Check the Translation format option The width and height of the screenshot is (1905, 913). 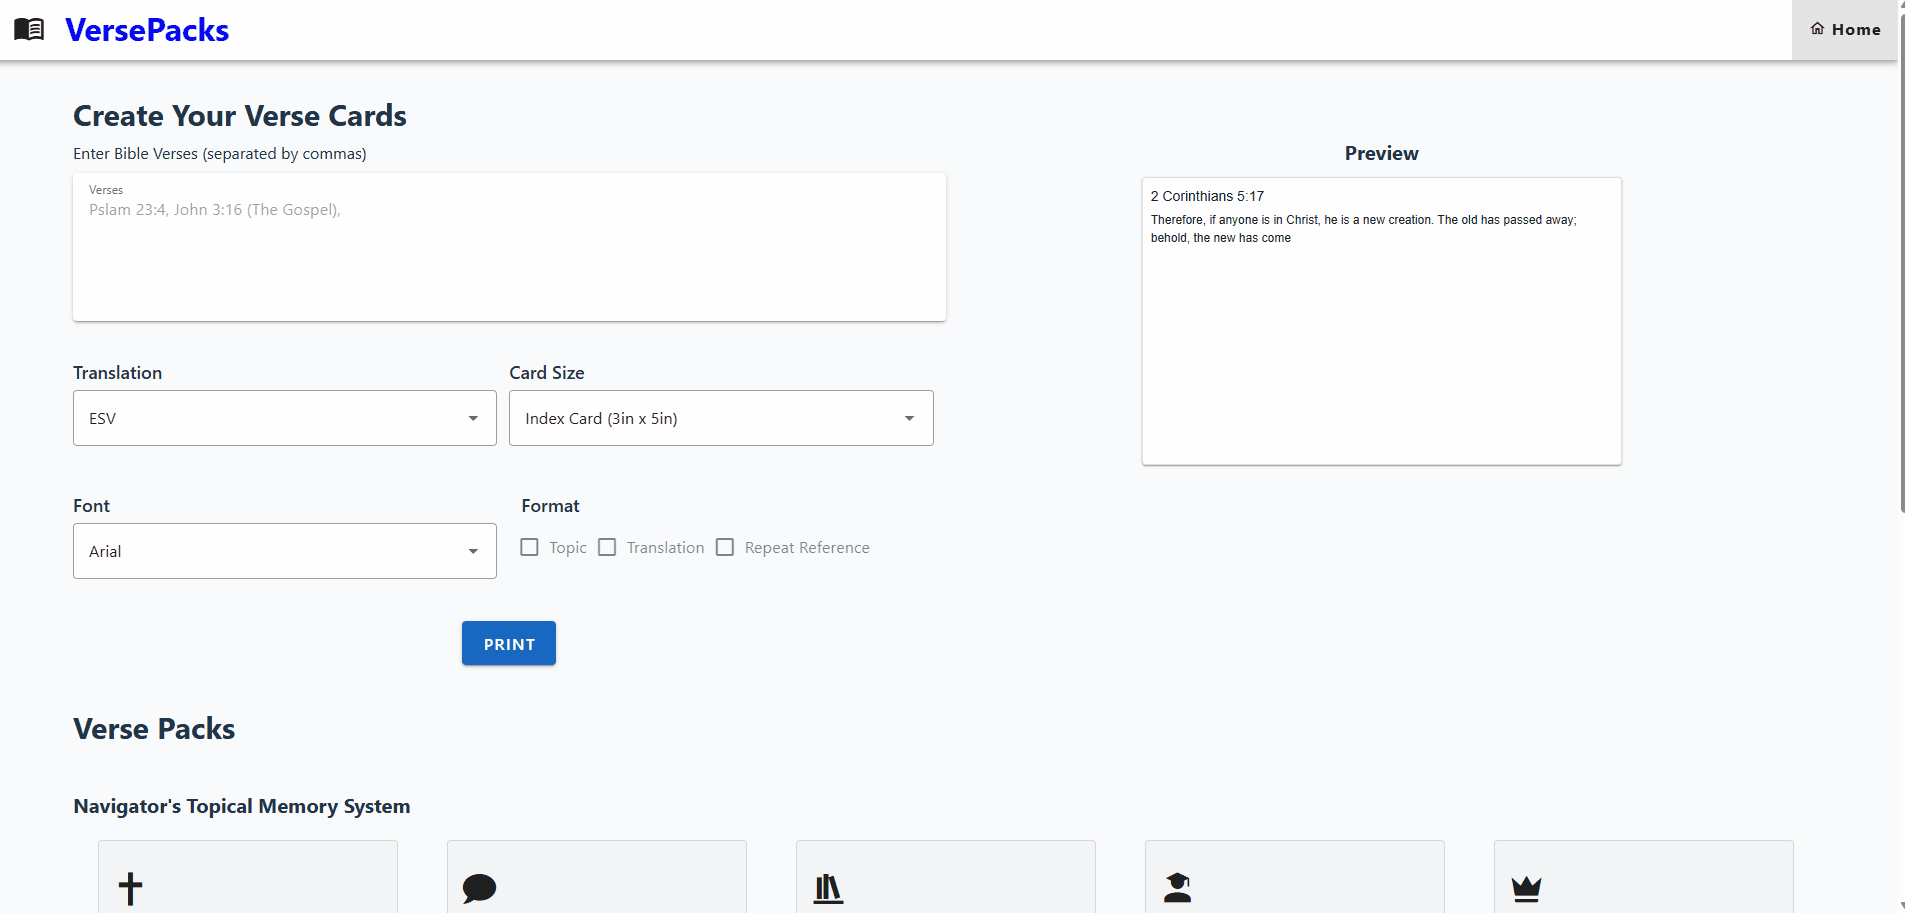tap(607, 547)
